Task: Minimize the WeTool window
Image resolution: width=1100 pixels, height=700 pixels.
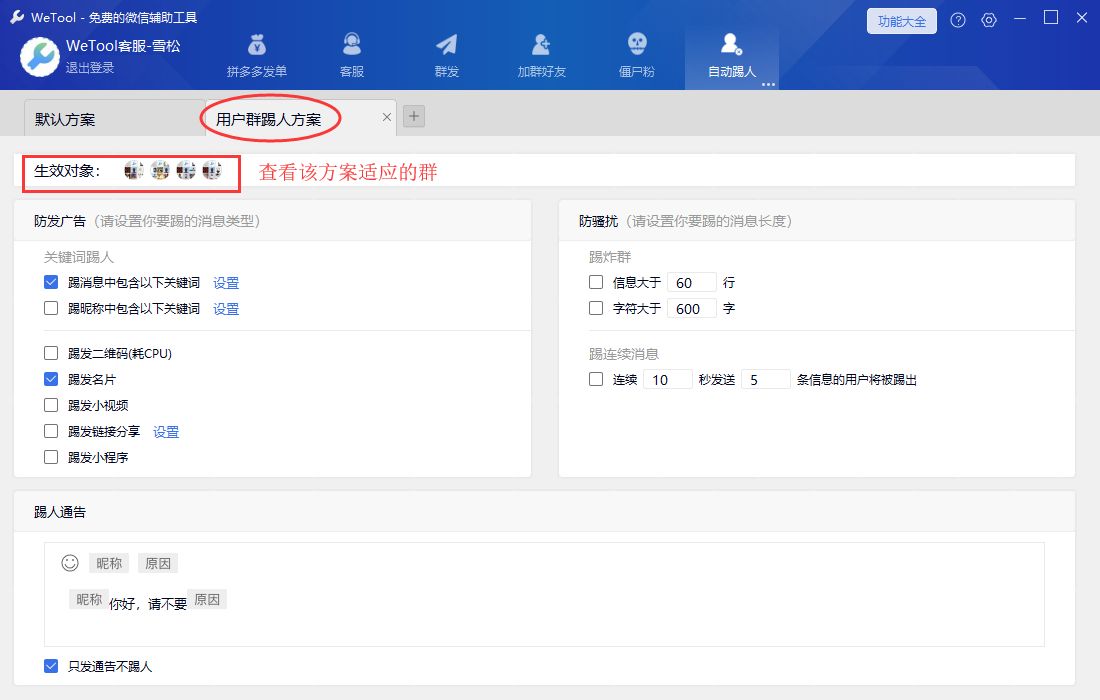Action: coord(1020,18)
